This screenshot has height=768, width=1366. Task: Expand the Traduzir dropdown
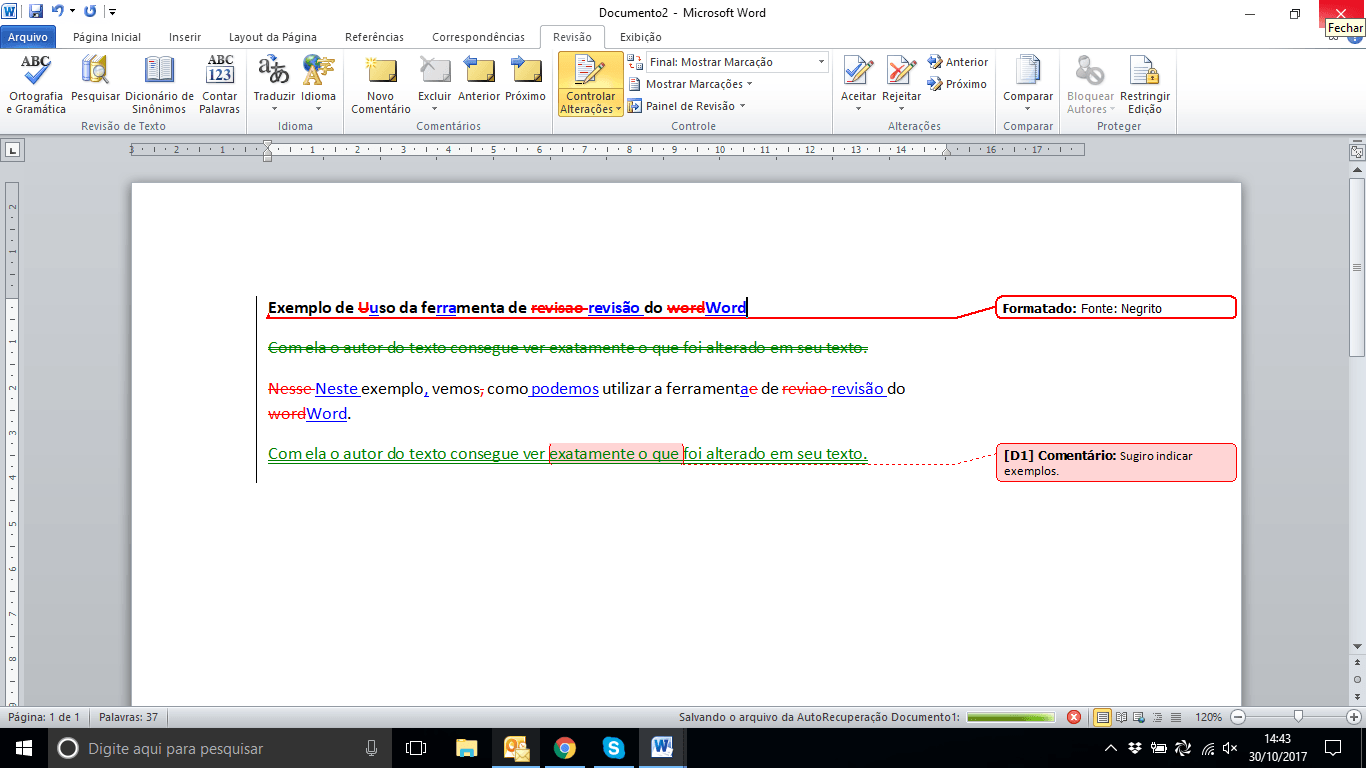pos(274,108)
